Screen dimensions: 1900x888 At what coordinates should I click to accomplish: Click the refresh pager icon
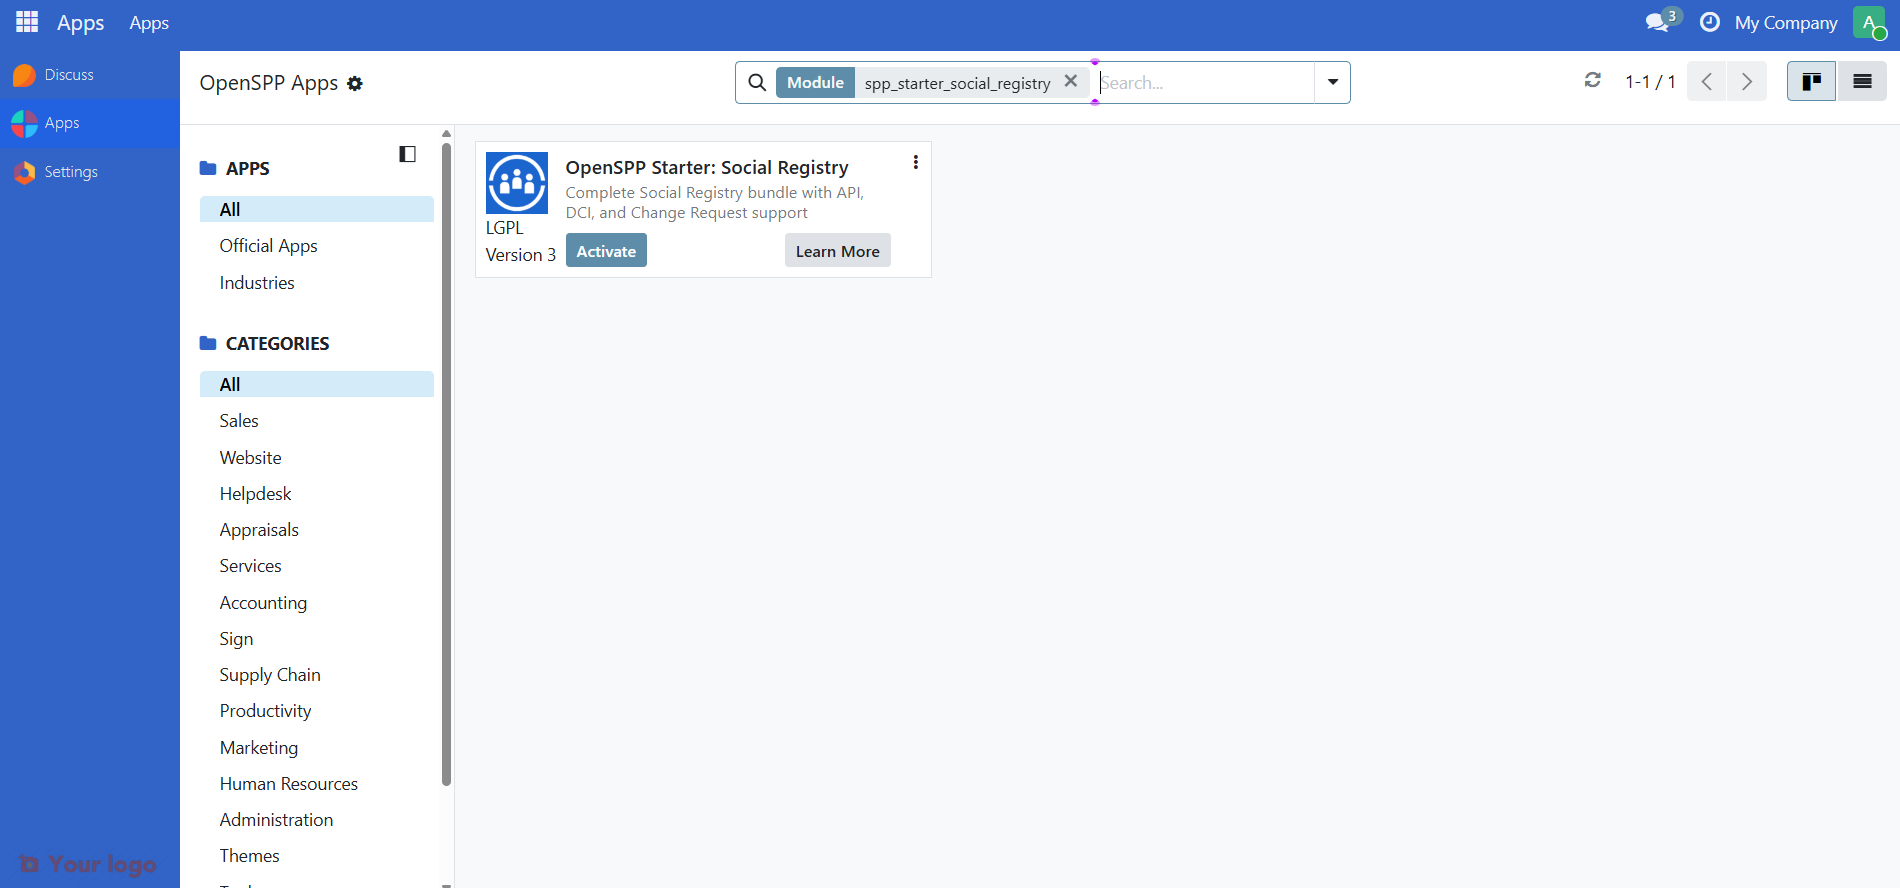(1593, 80)
